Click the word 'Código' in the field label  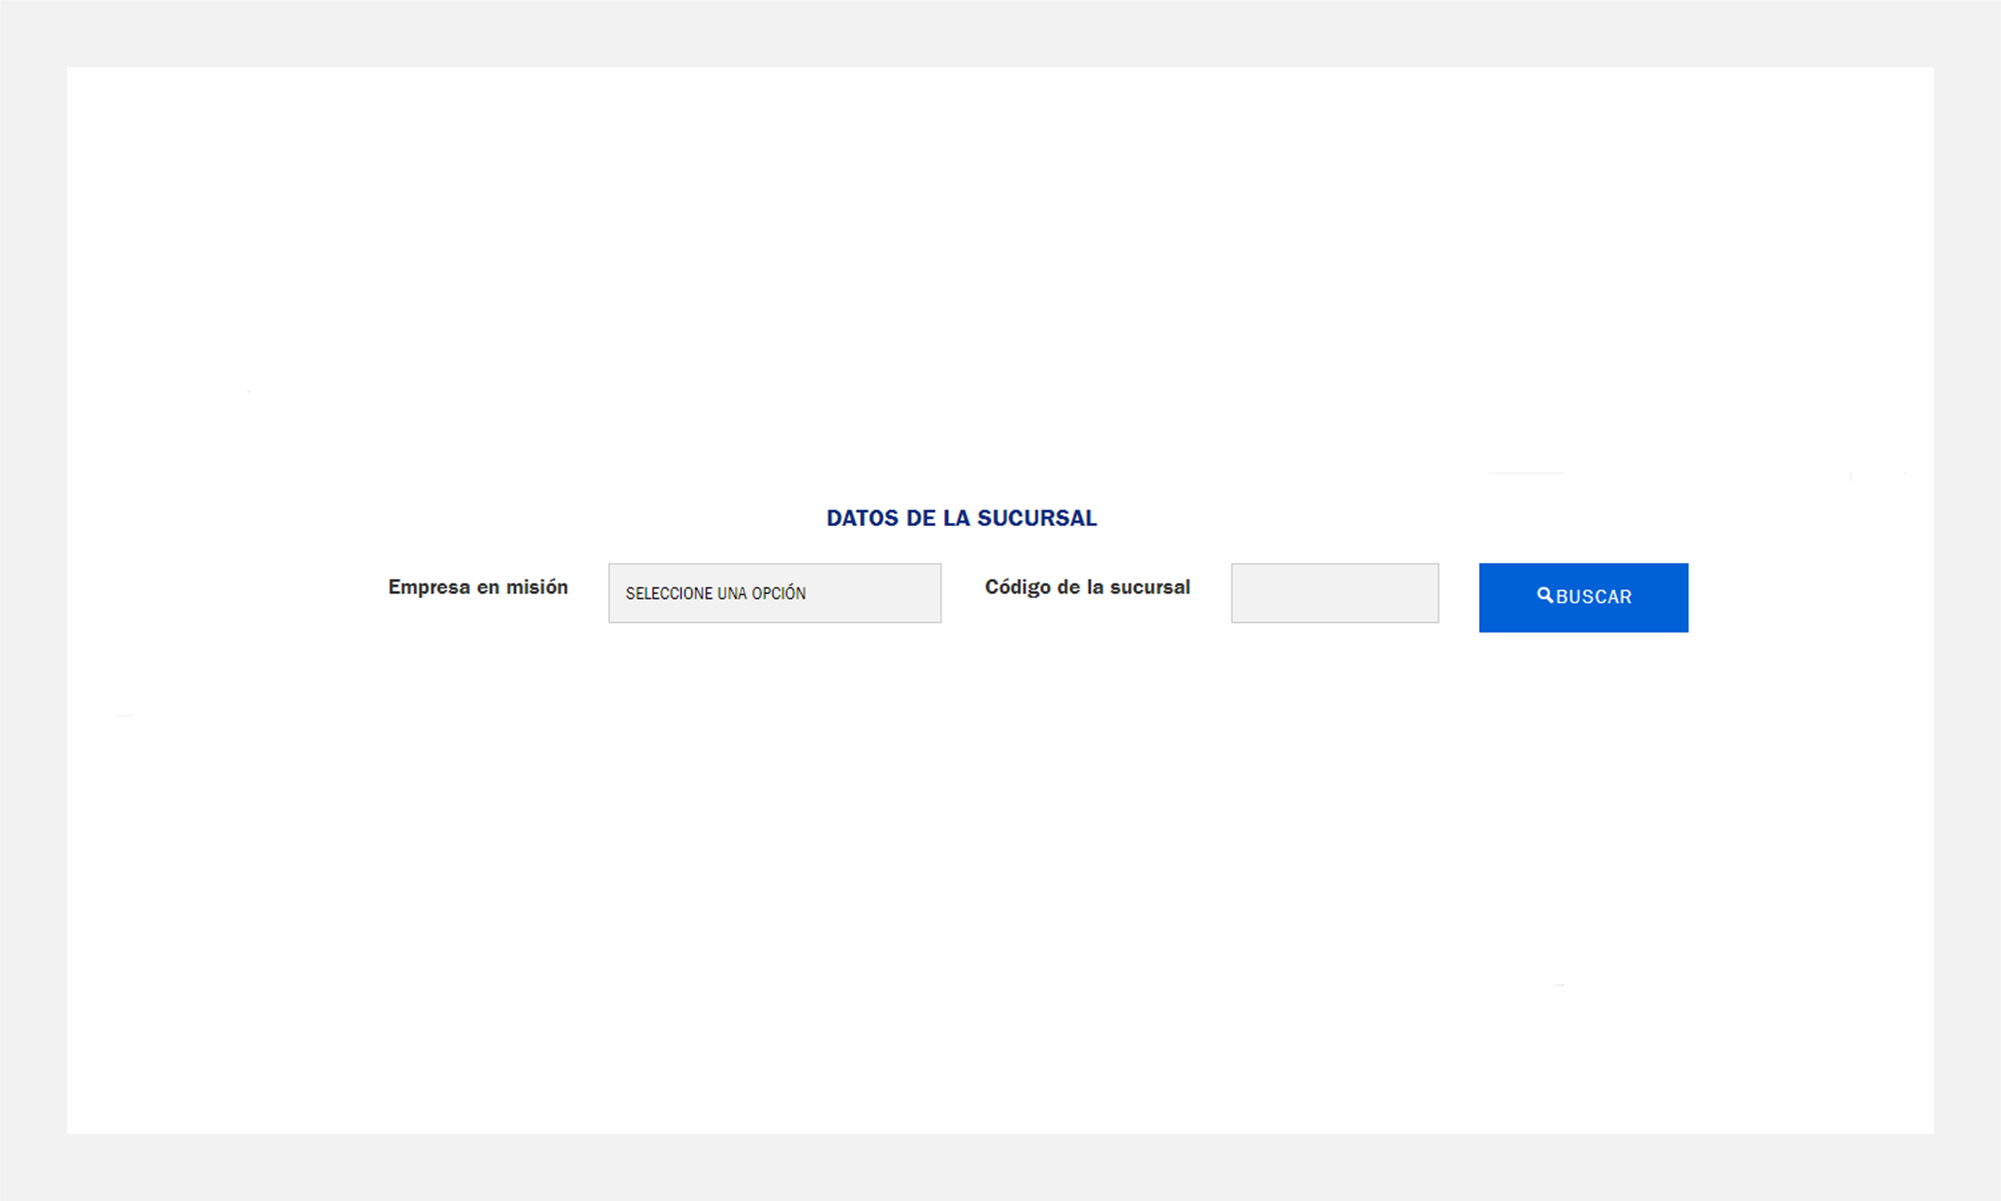click(1017, 587)
